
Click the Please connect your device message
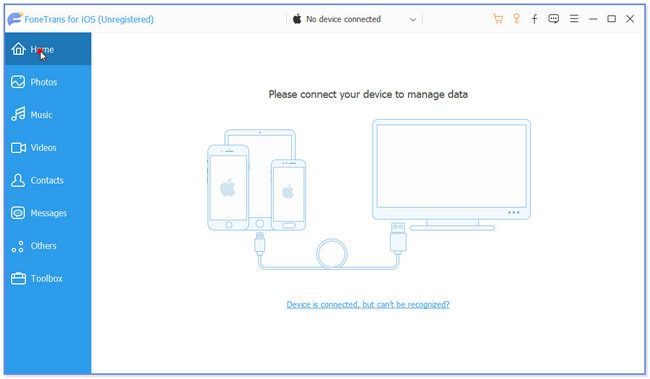(x=368, y=94)
